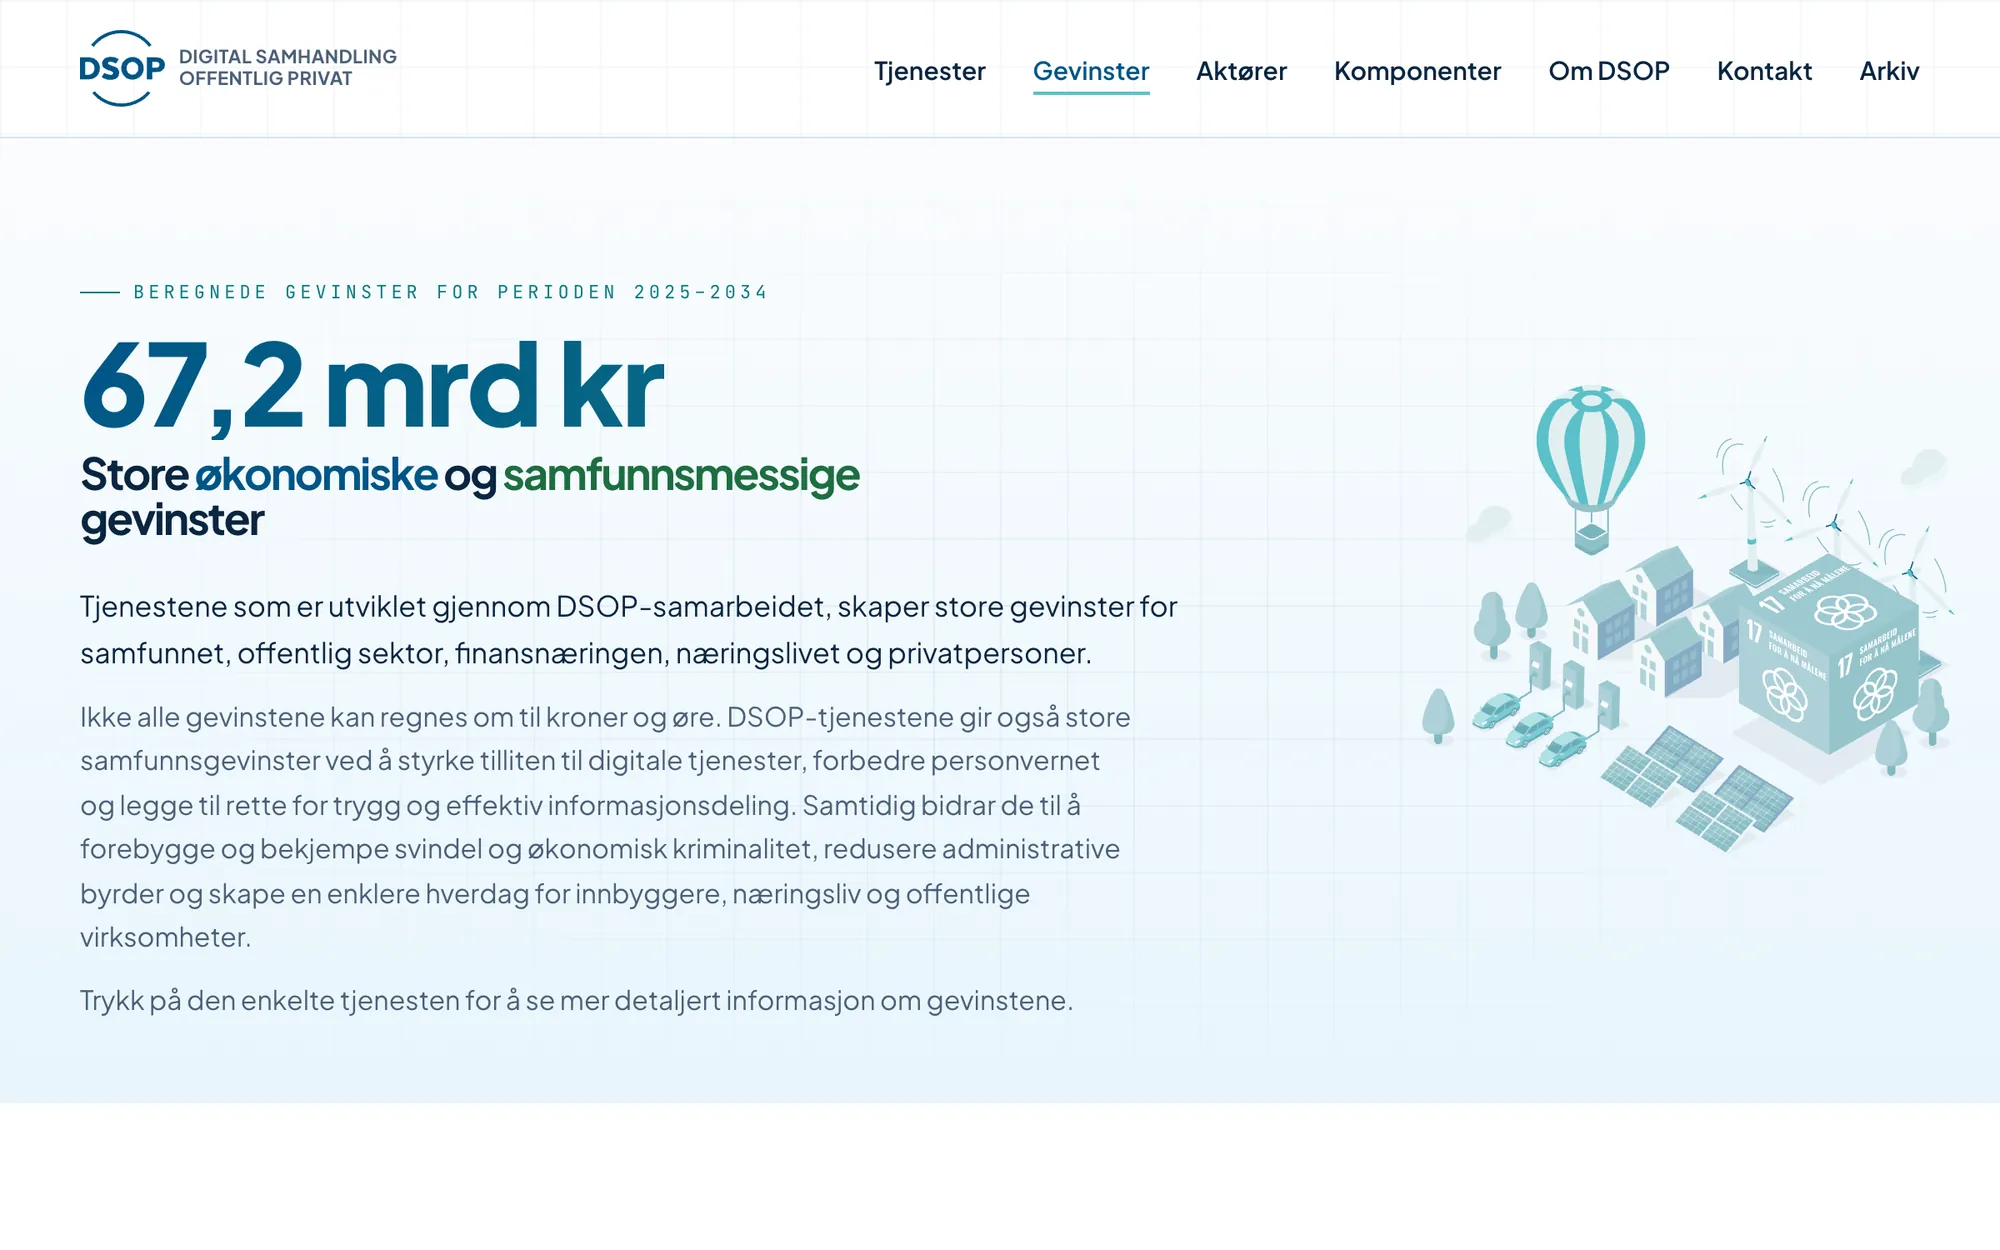The height and width of the screenshot is (1250, 2000).
Task: Click the '67,2 mrd kr' headline figure
Action: pos(372,387)
